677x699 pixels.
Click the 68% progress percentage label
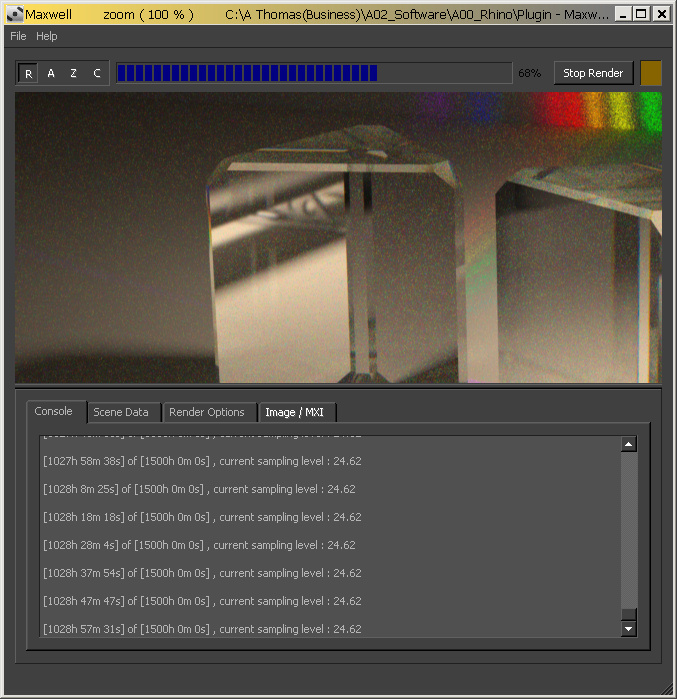529,73
